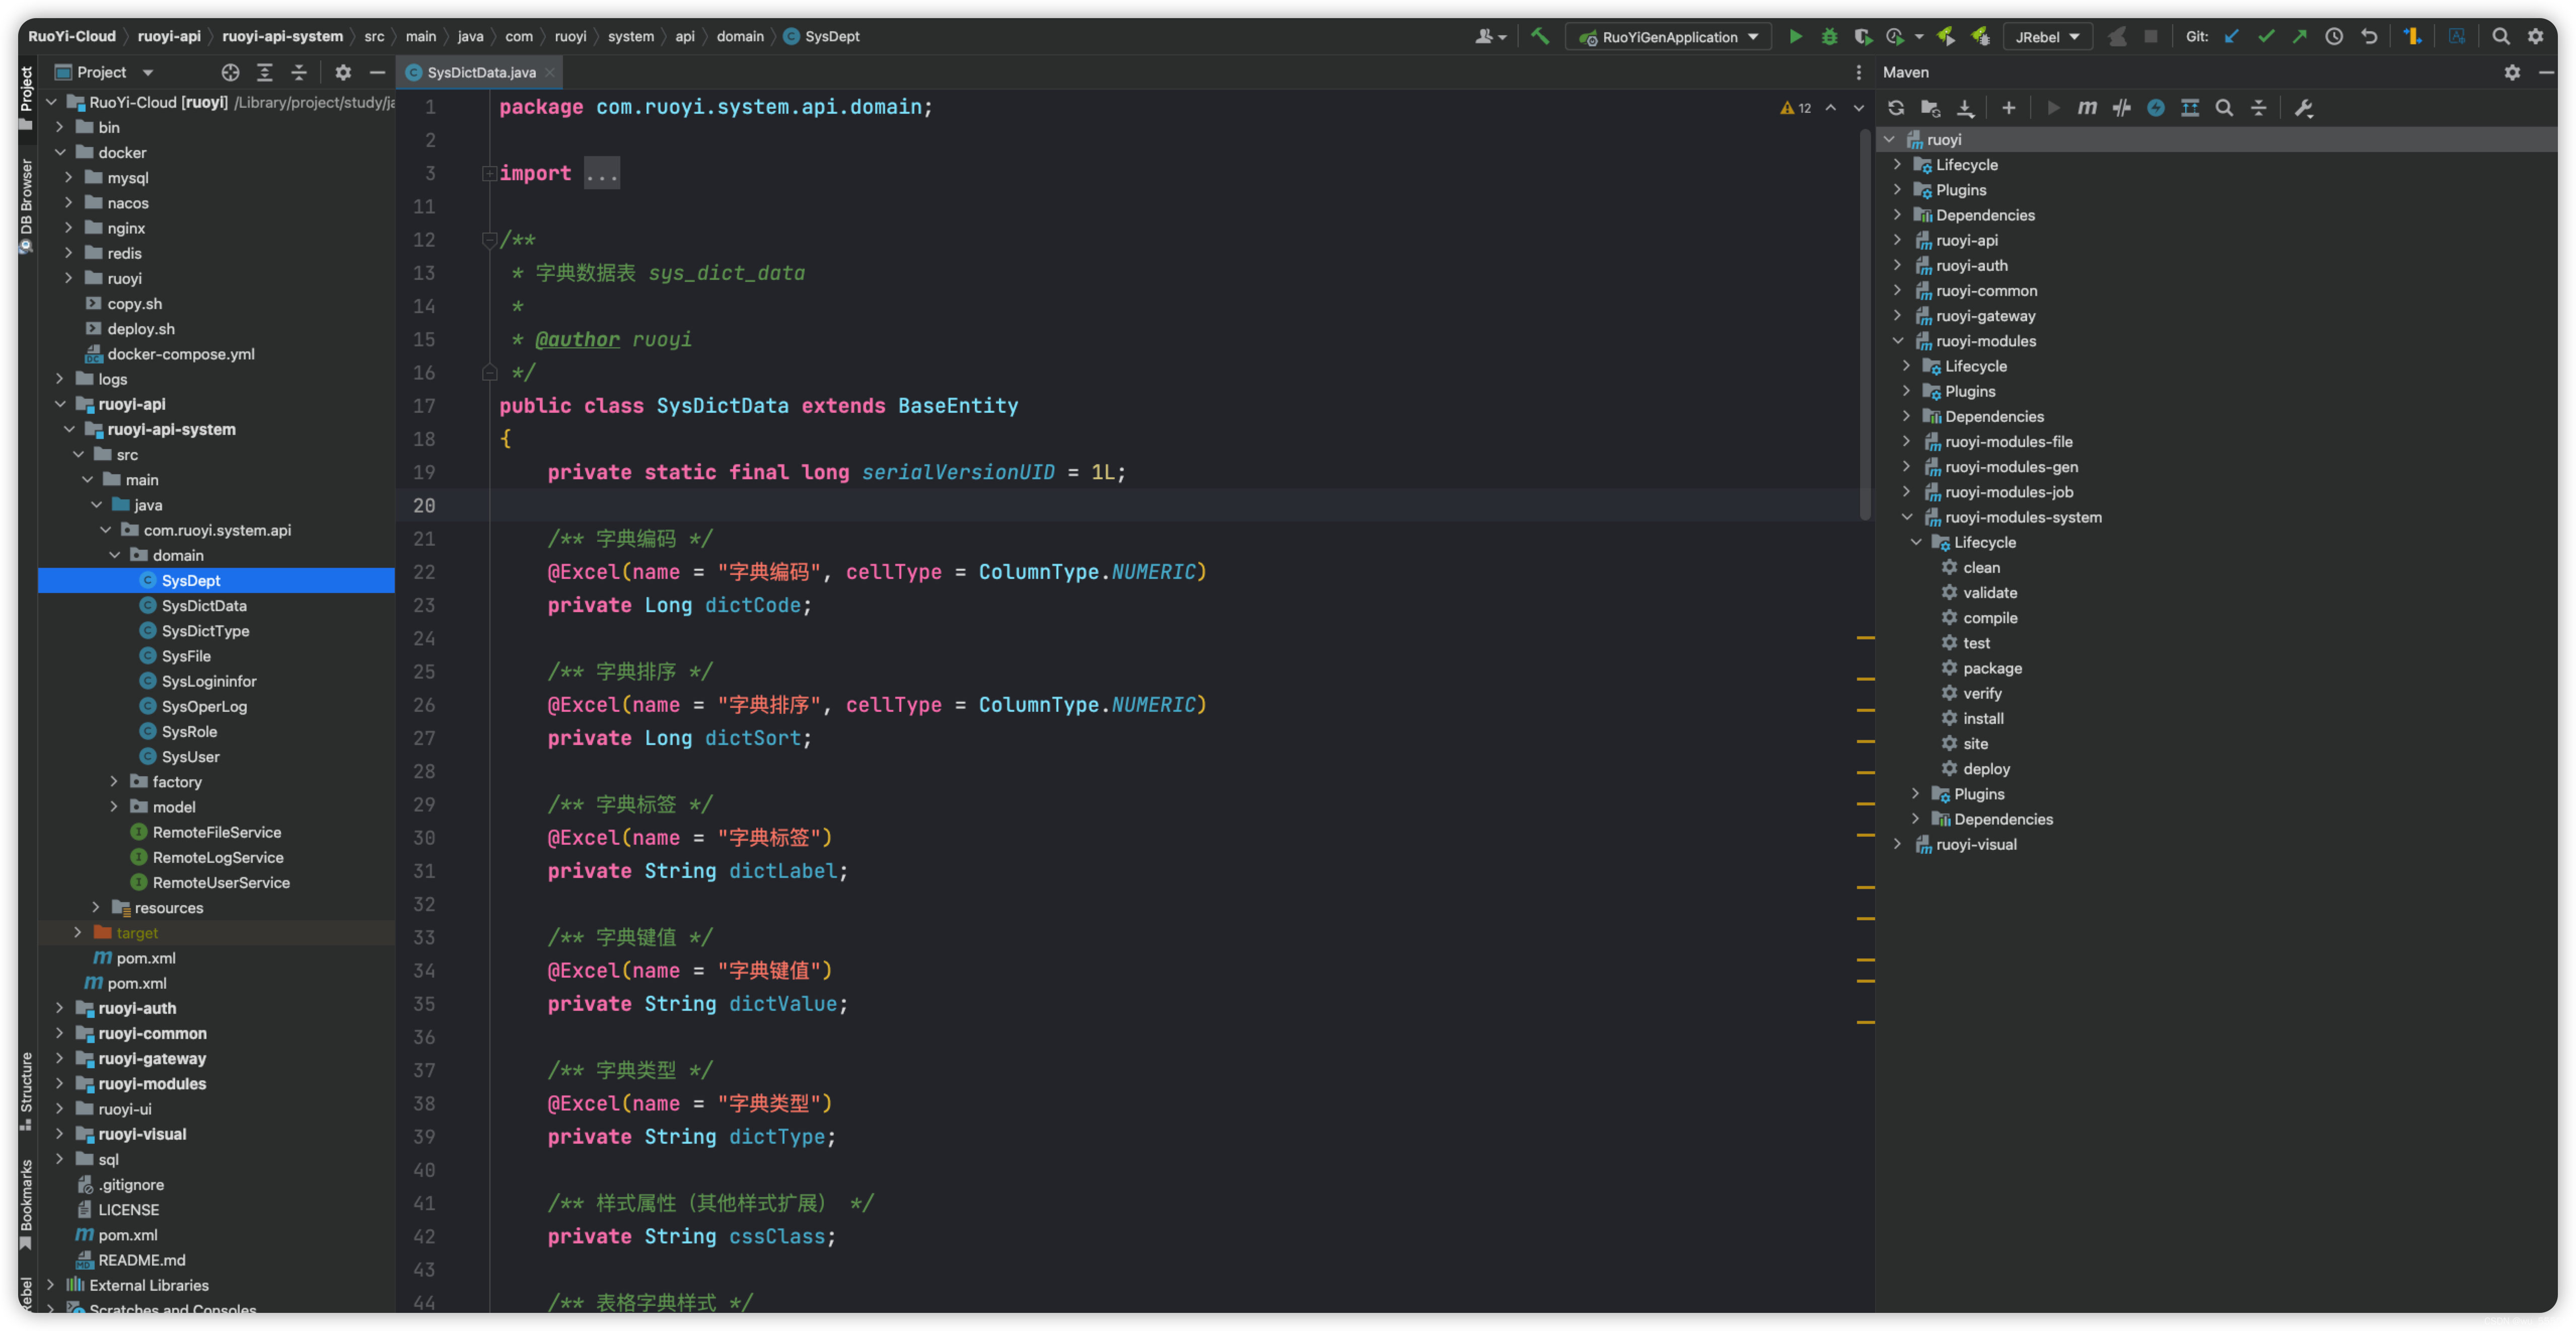This screenshot has height=1331, width=2576.
Task: Open the DB Browser side tab
Action: coord(27,207)
